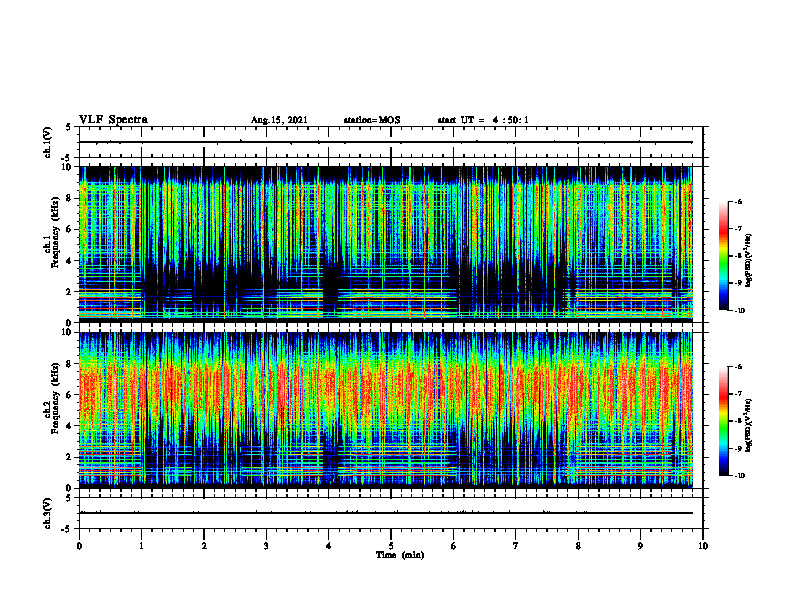
Task: Click time-axis tick label "10"
Action: click(x=703, y=546)
